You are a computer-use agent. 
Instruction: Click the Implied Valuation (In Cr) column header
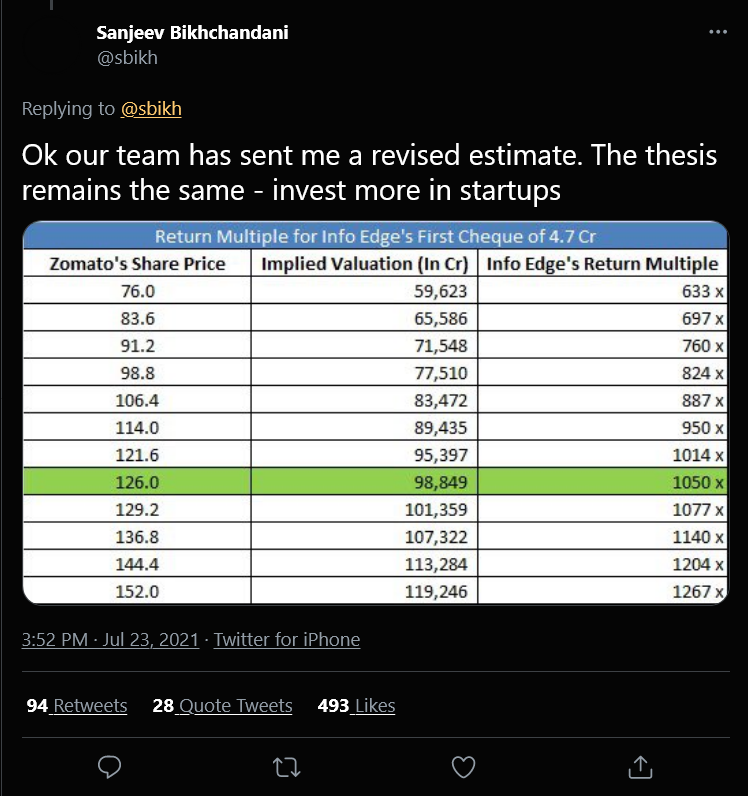364,264
